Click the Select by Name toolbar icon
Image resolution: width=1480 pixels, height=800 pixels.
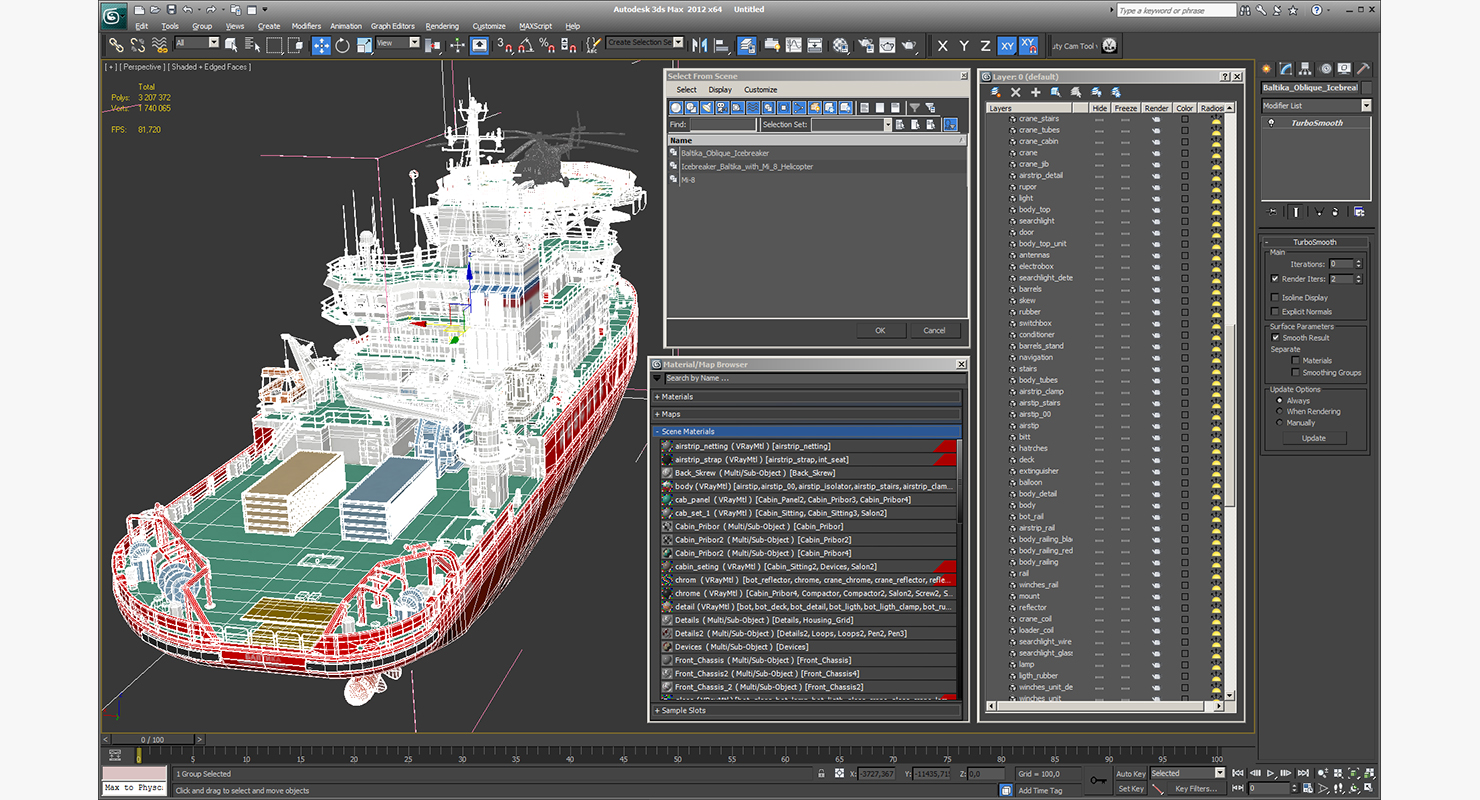(253, 45)
